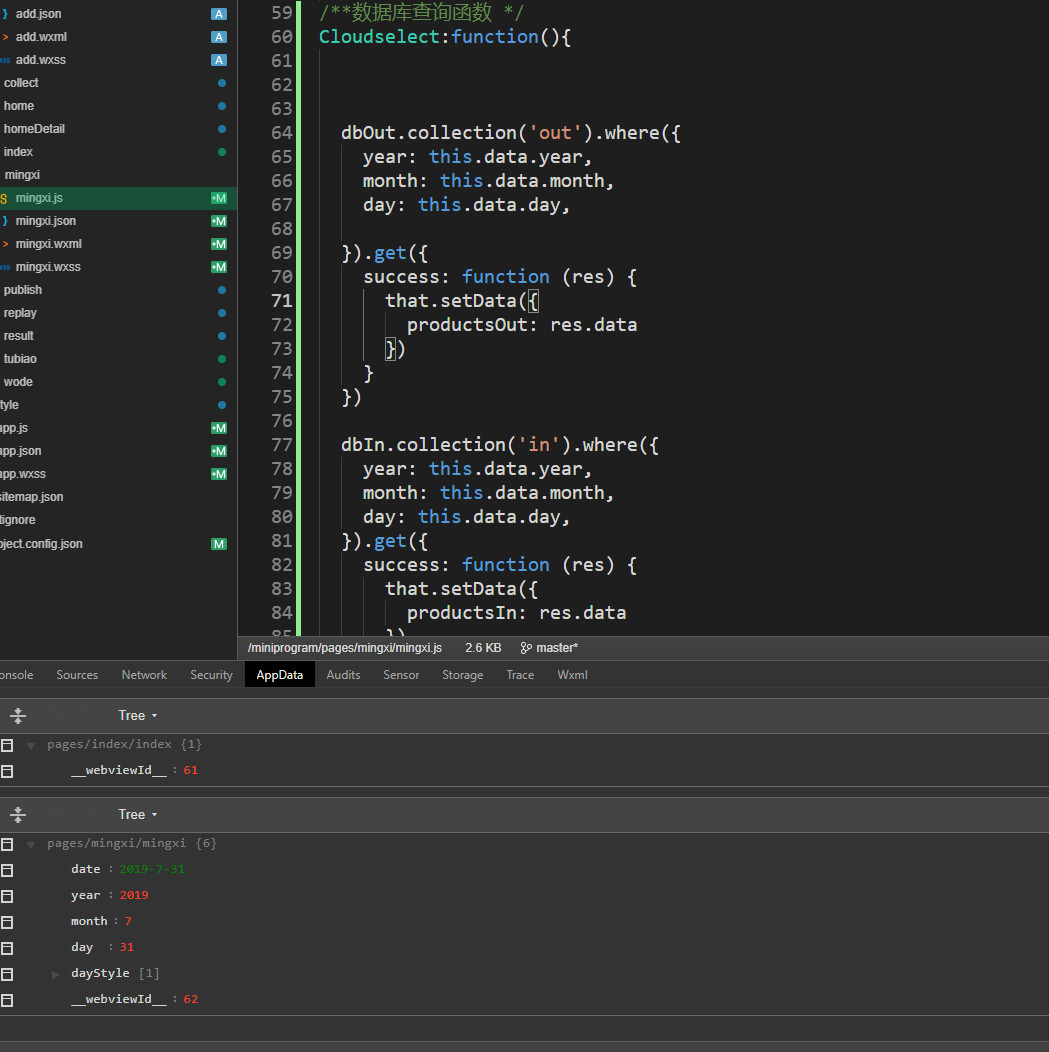The image size is (1049, 1052).
Task: Click the expand/collapse-all icon in the pages/index/index panel
Action: click(18, 715)
